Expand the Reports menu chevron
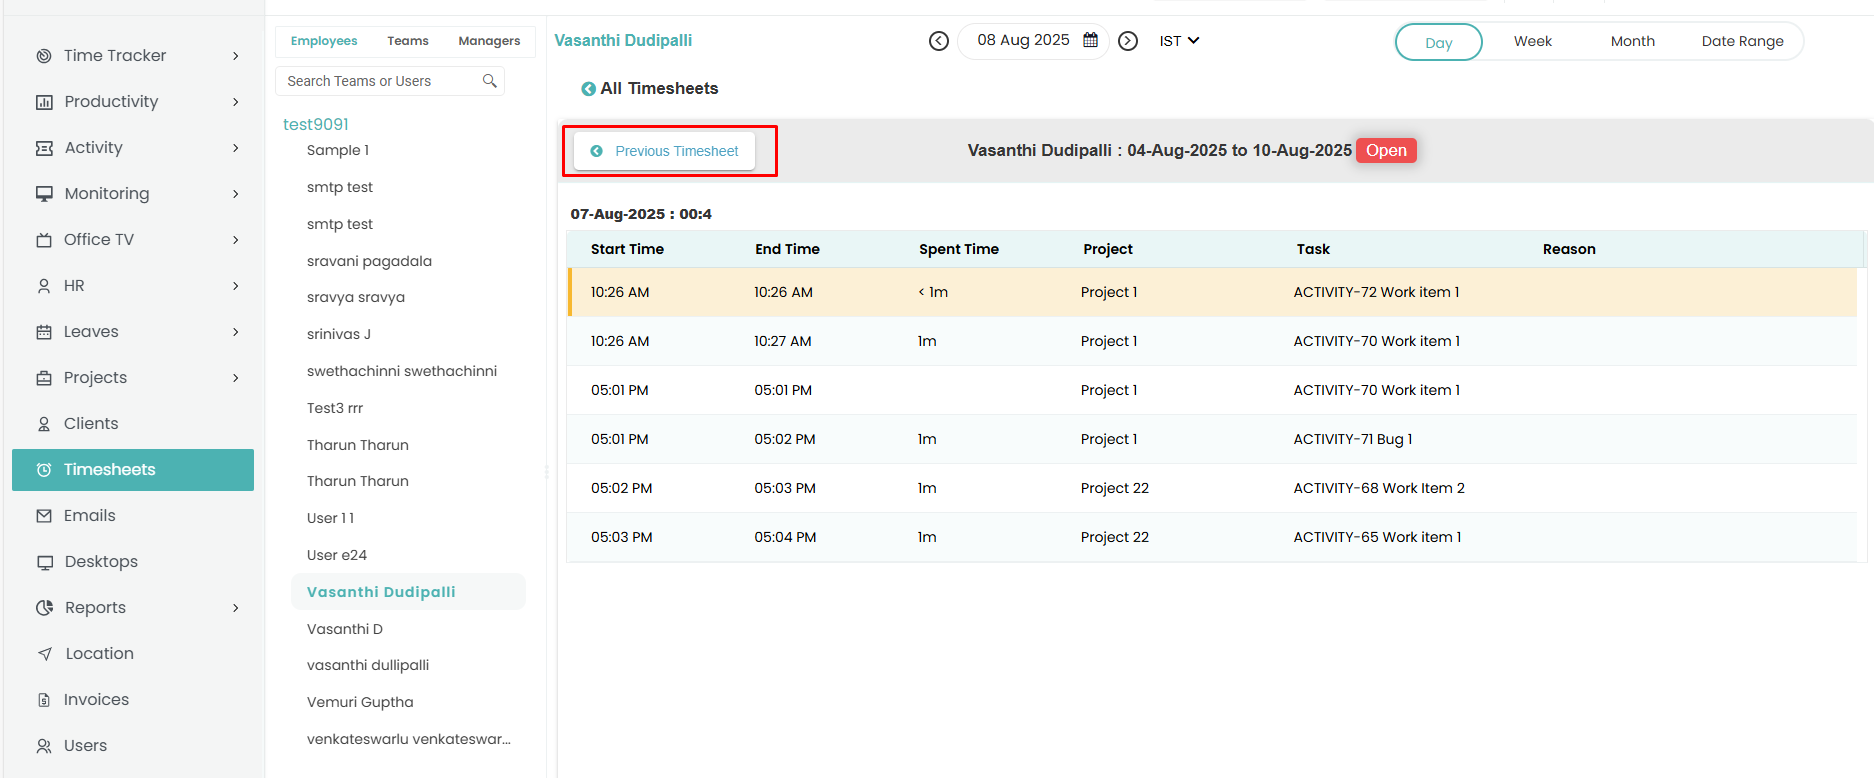1874x778 pixels. (236, 608)
